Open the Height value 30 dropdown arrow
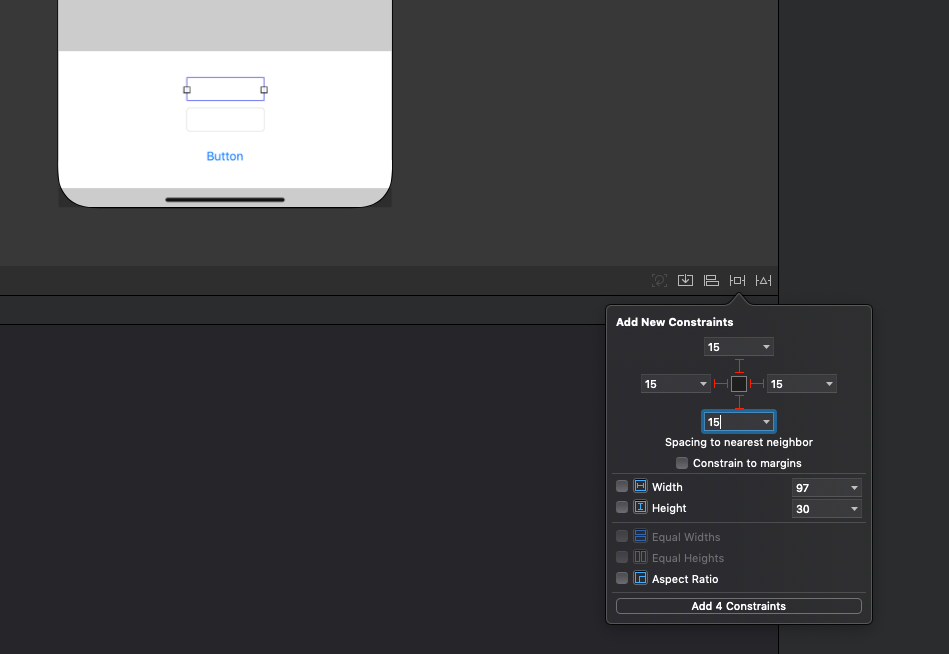 pos(855,509)
